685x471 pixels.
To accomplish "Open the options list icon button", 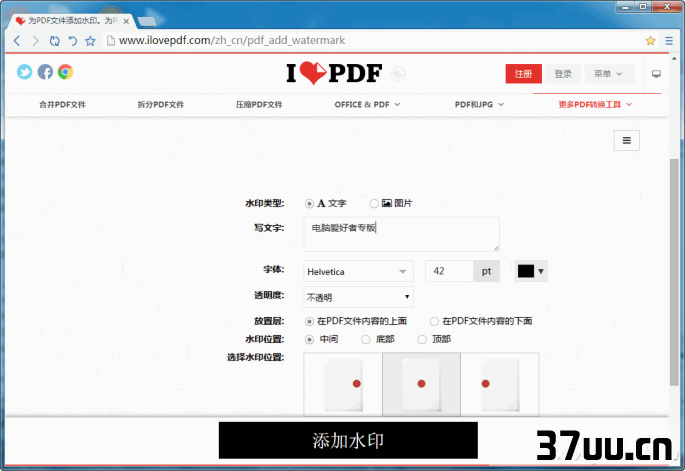I will click(x=626, y=140).
